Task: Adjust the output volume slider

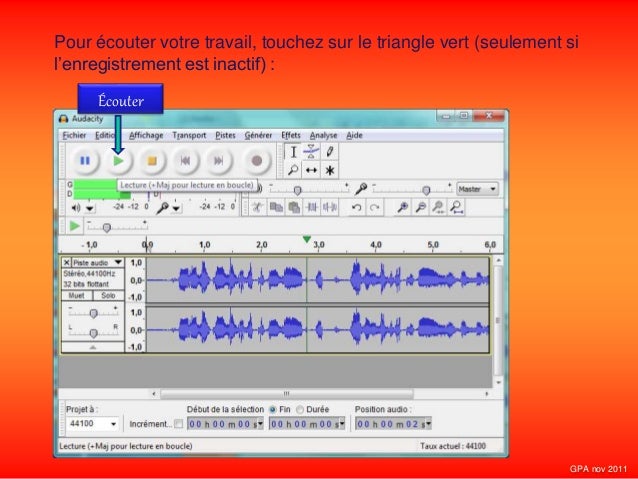Action: tap(297, 190)
